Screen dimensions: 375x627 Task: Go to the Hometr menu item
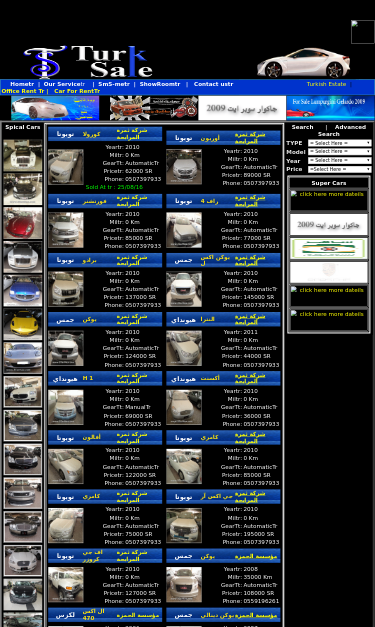[x=22, y=84]
